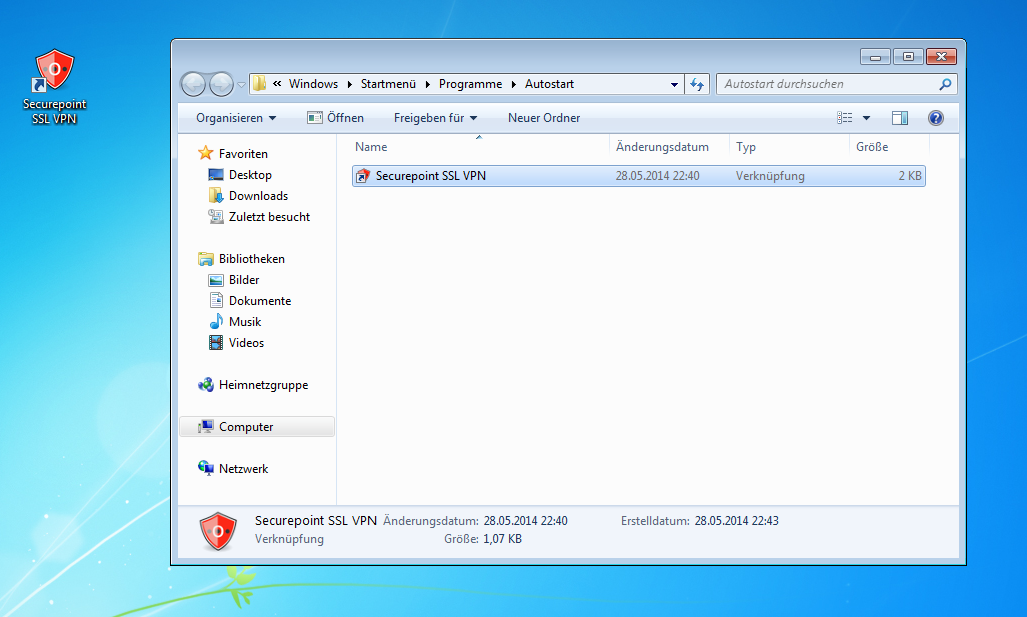Image resolution: width=1027 pixels, height=617 pixels.
Task: Open Dokumente under Bibliotheken
Action: click(x=260, y=301)
